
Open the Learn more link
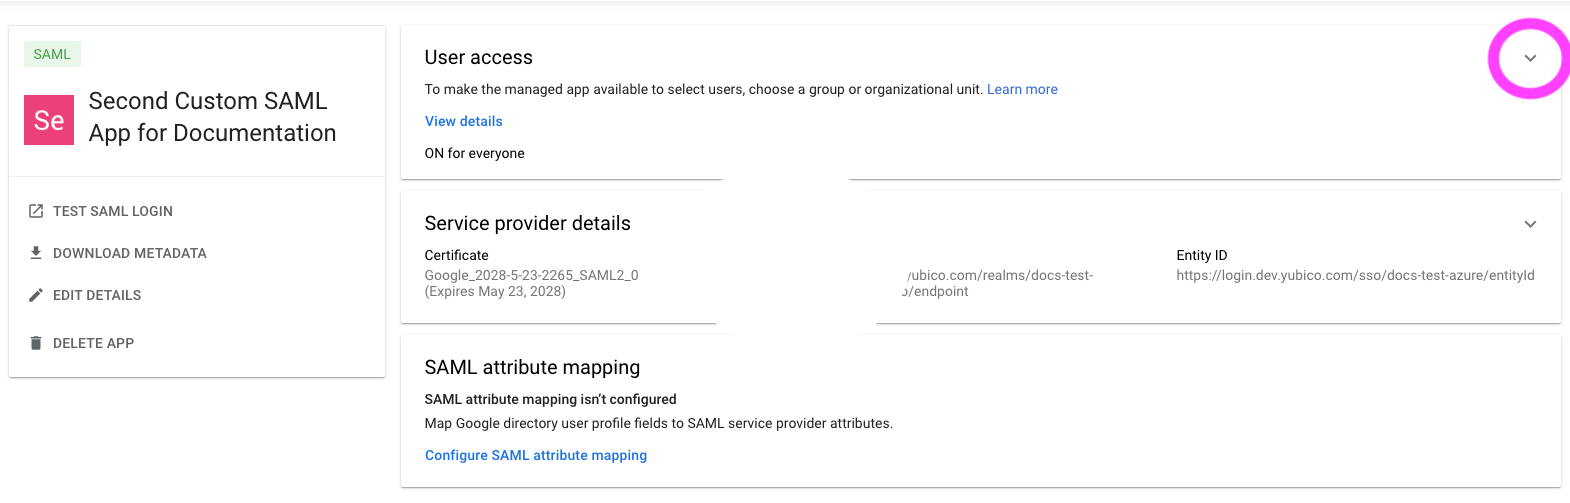point(1021,89)
